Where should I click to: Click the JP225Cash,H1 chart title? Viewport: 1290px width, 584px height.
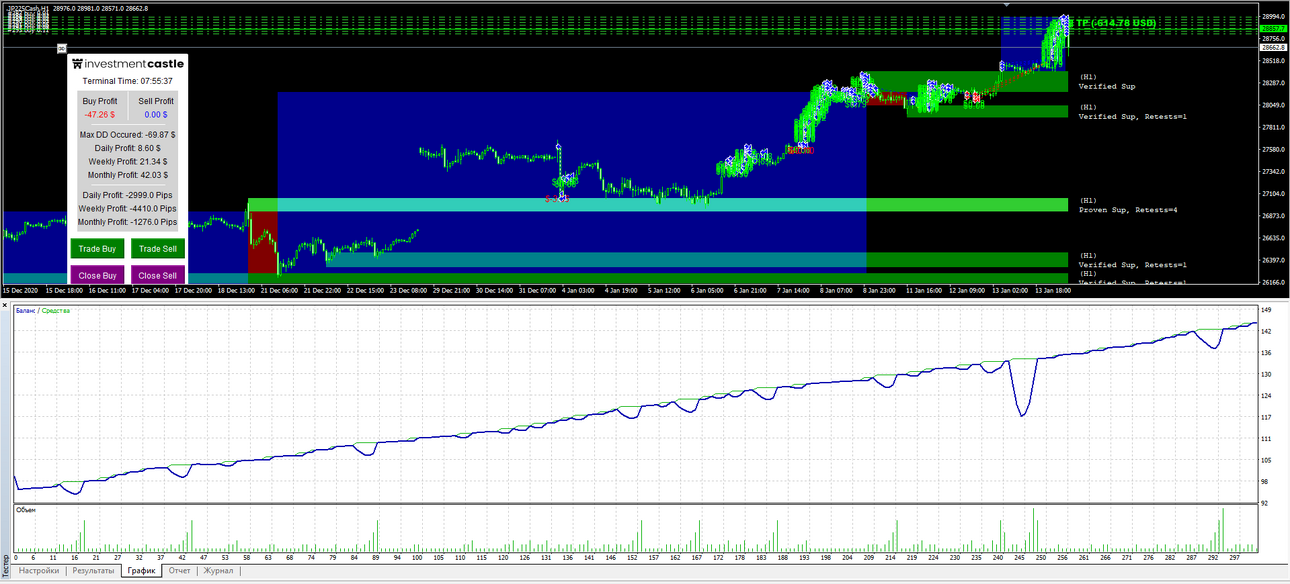[28, 8]
